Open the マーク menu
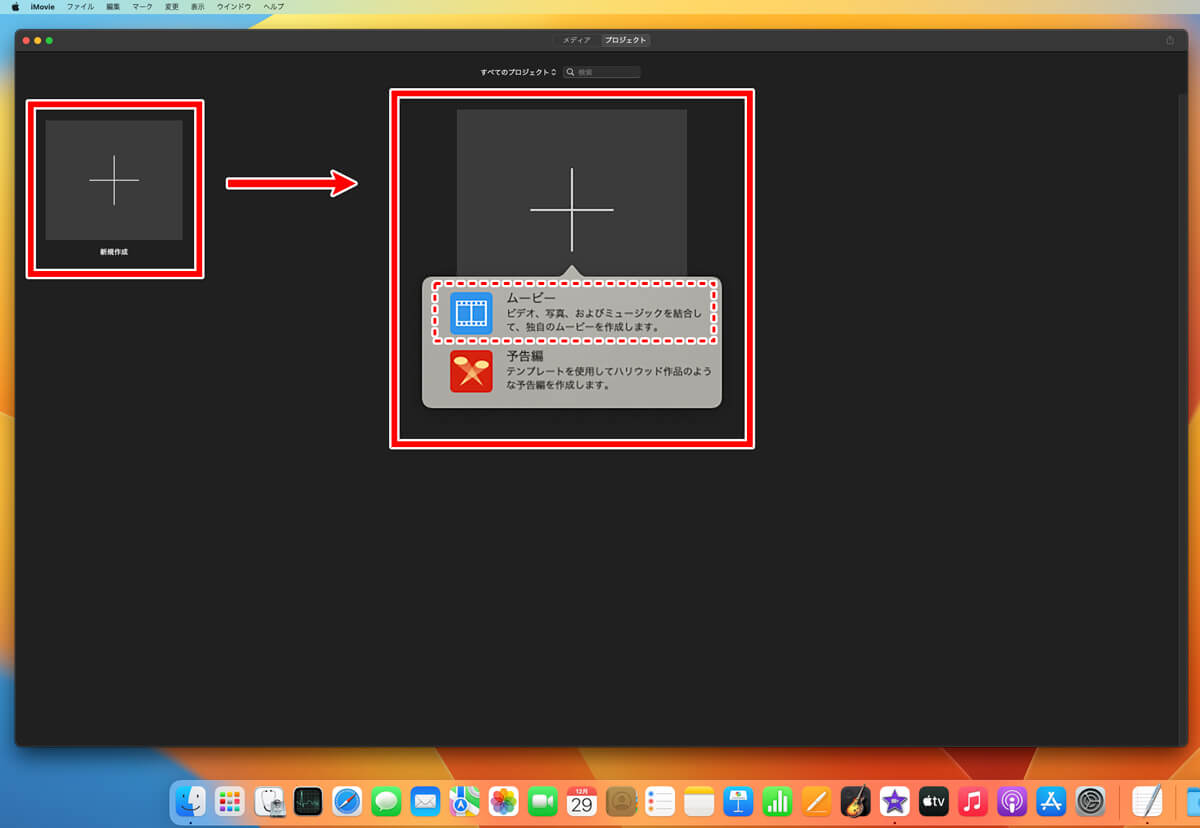Viewport: 1200px width, 828px height. point(142,6)
